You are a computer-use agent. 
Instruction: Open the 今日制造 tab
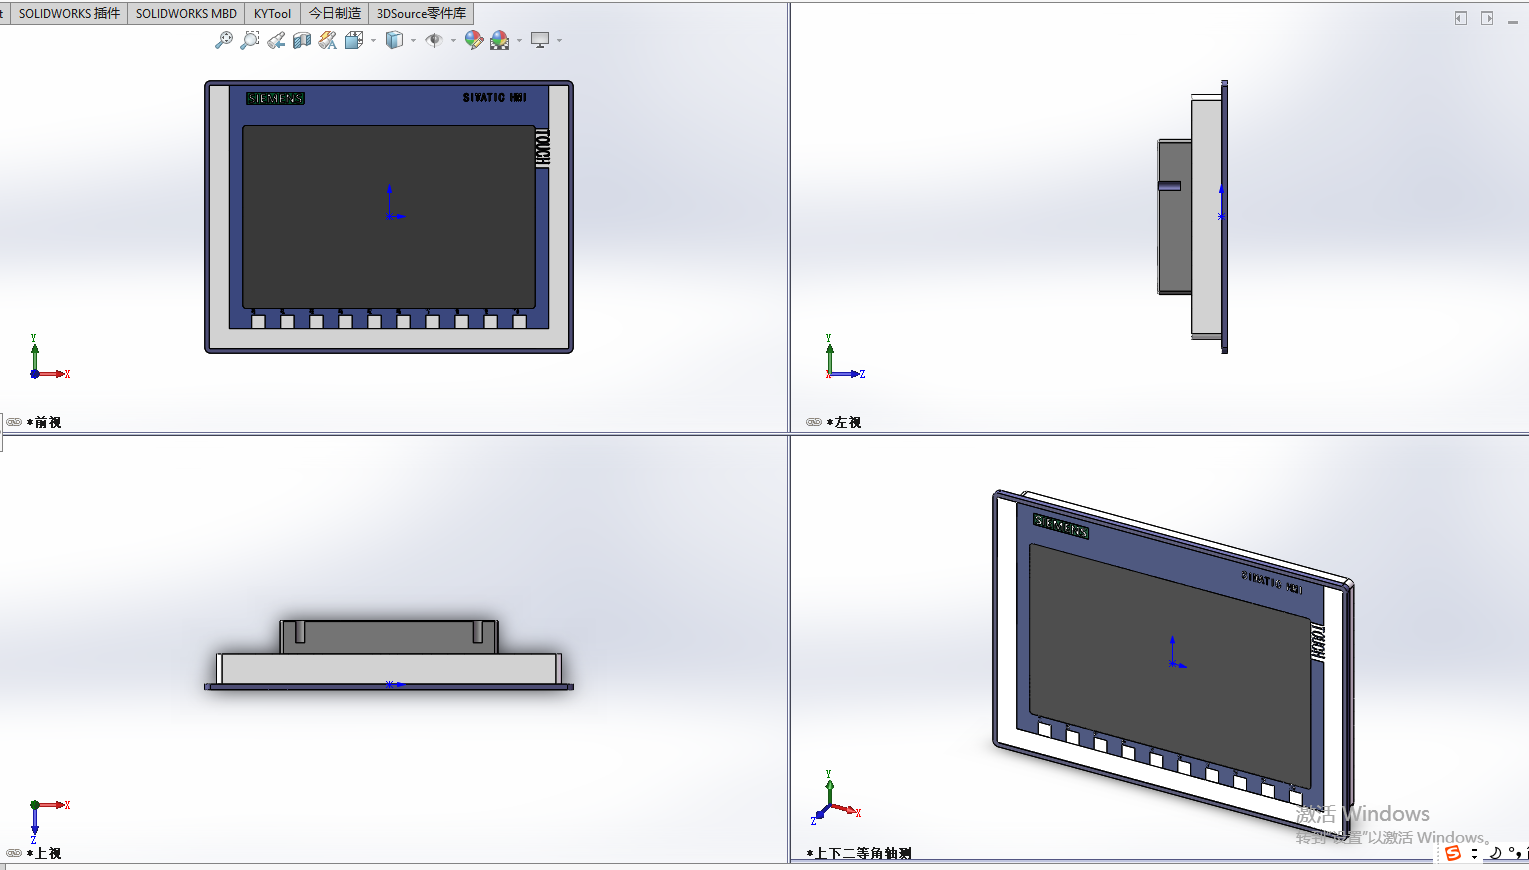click(x=334, y=13)
